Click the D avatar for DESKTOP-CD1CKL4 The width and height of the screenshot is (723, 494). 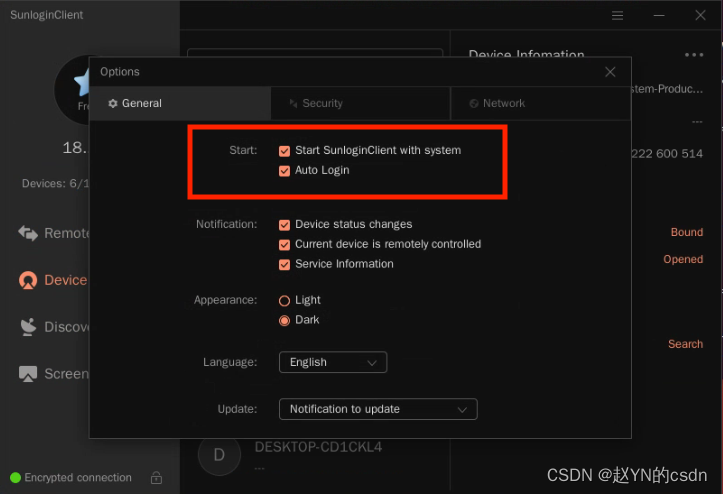tap(219, 454)
